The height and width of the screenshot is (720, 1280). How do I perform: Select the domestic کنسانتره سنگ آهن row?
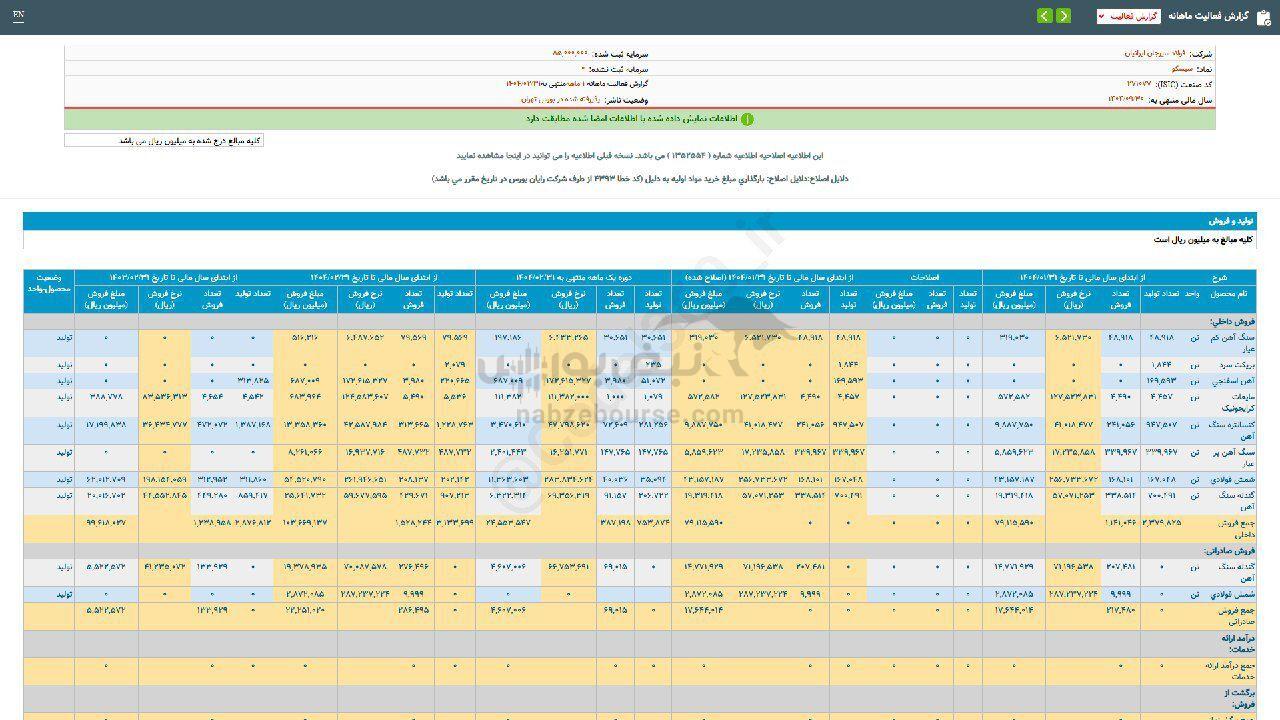[640, 430]
